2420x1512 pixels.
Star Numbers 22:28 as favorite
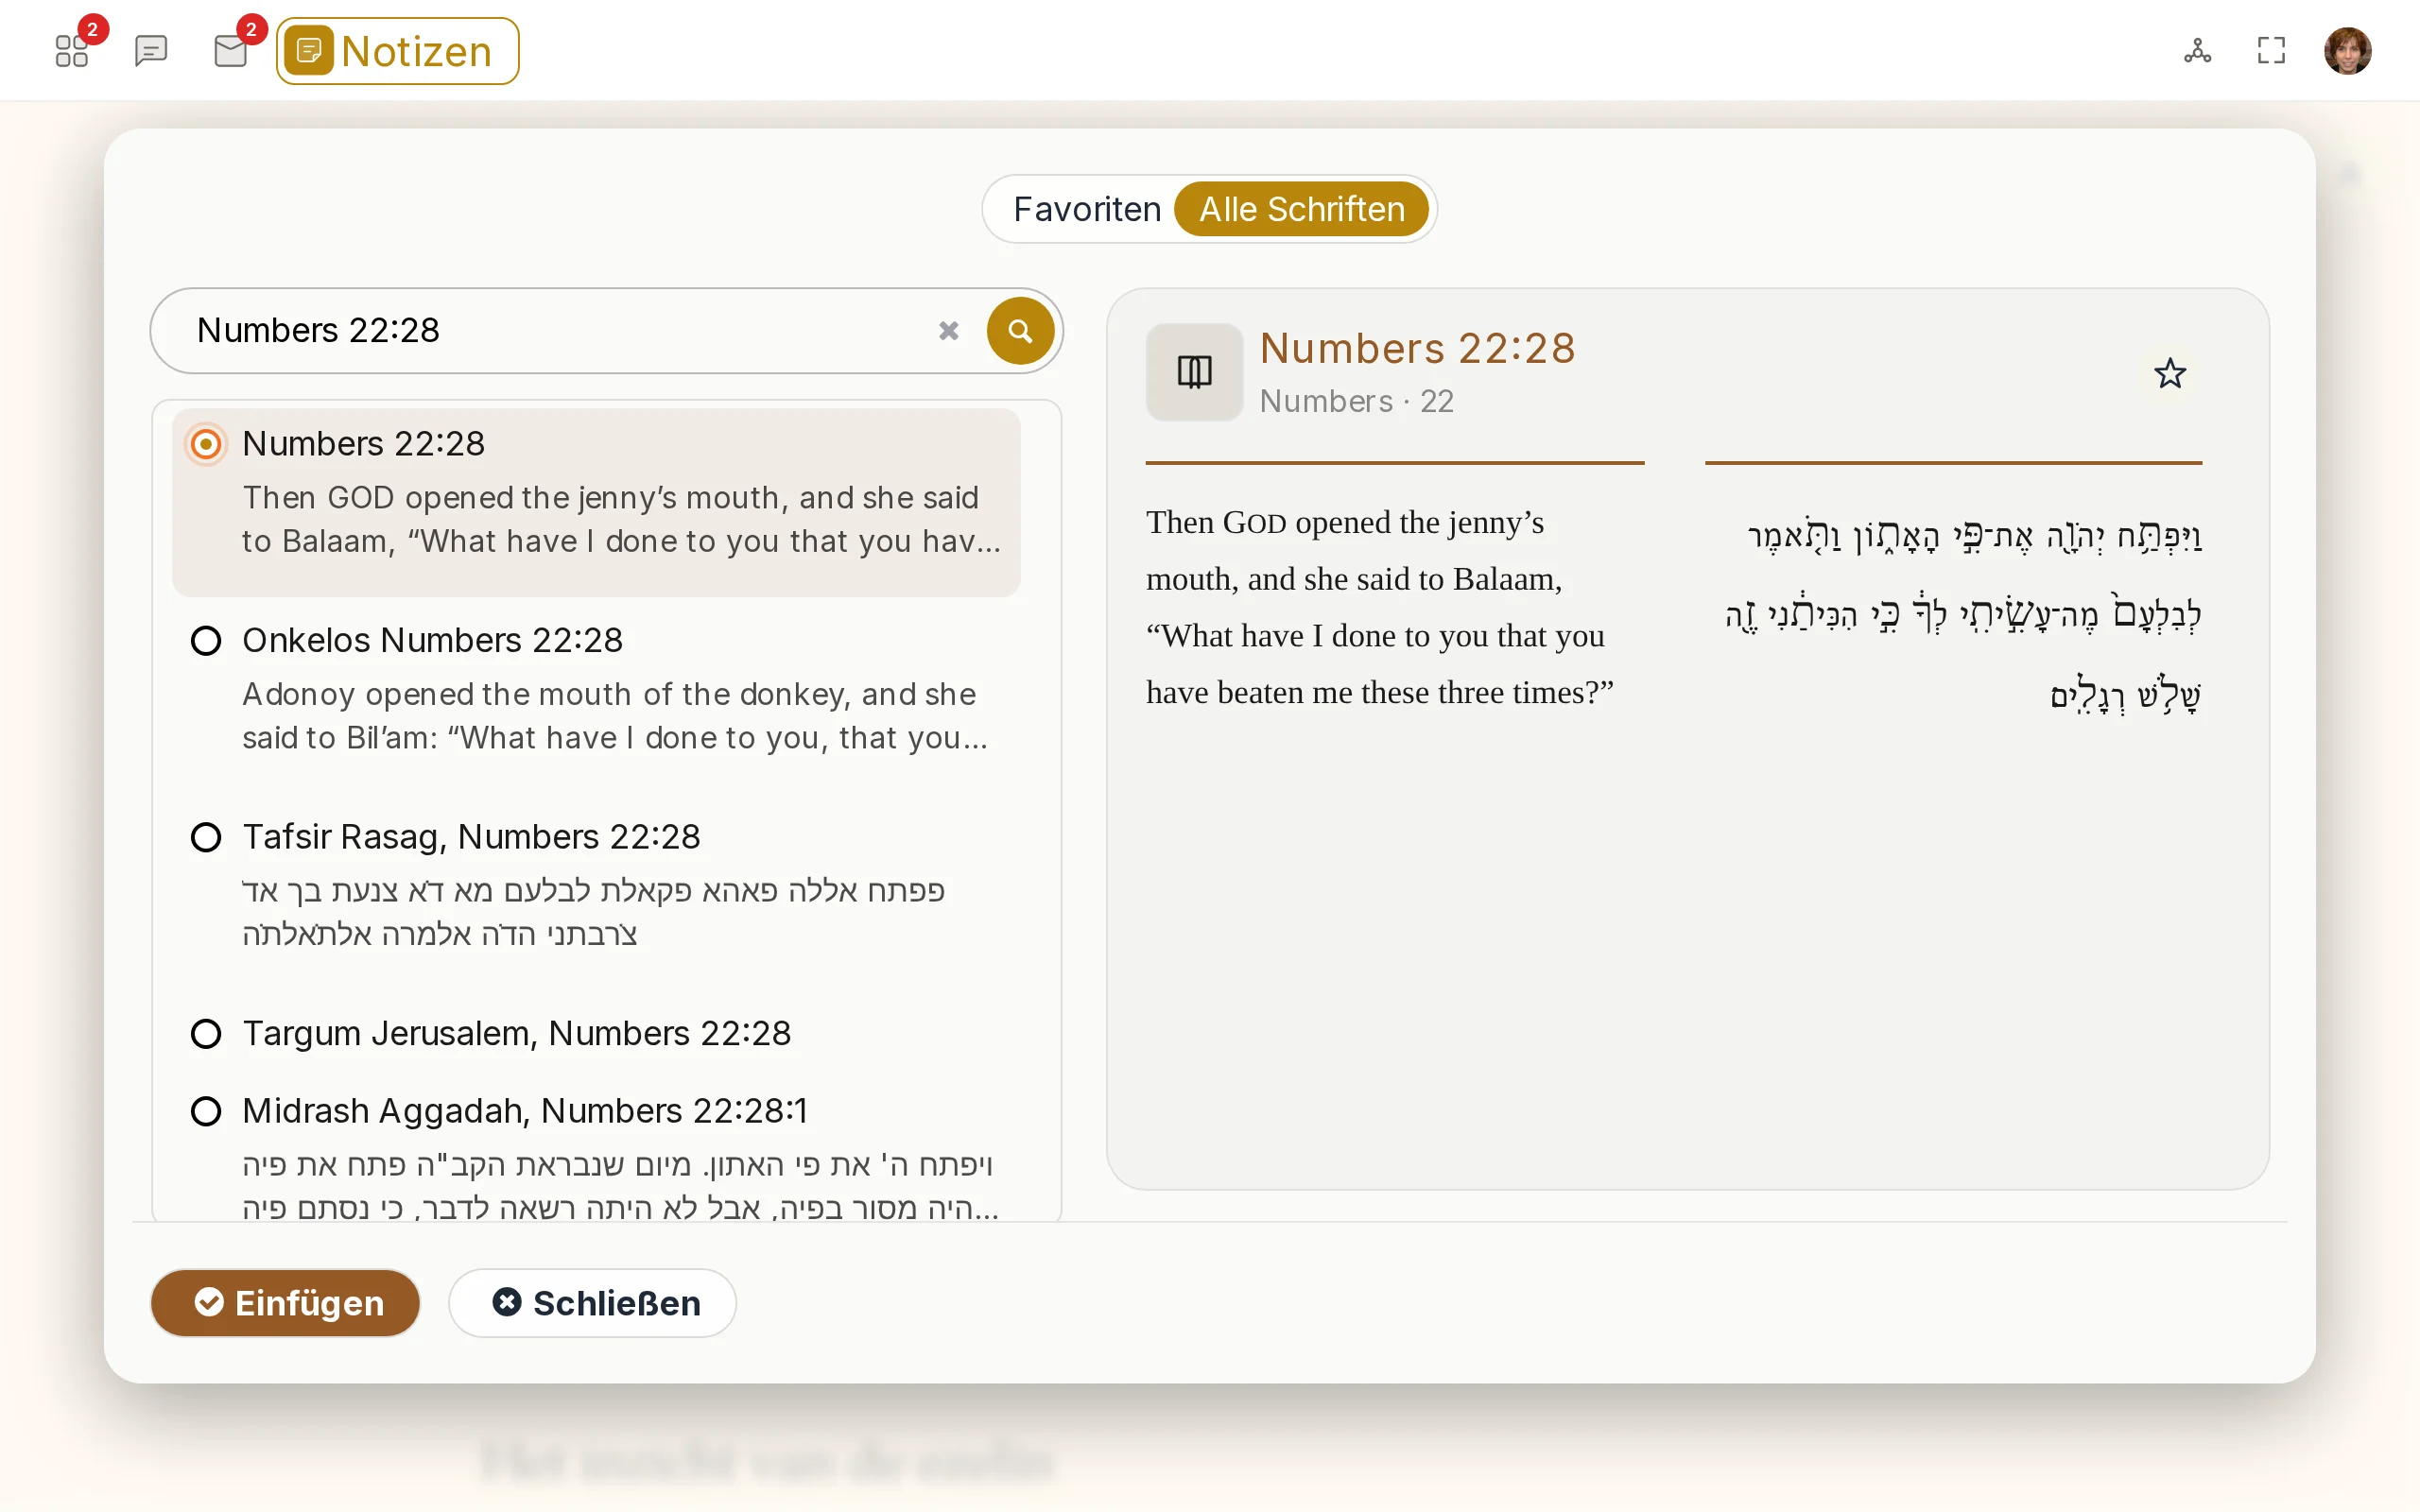pos(2169,373)
